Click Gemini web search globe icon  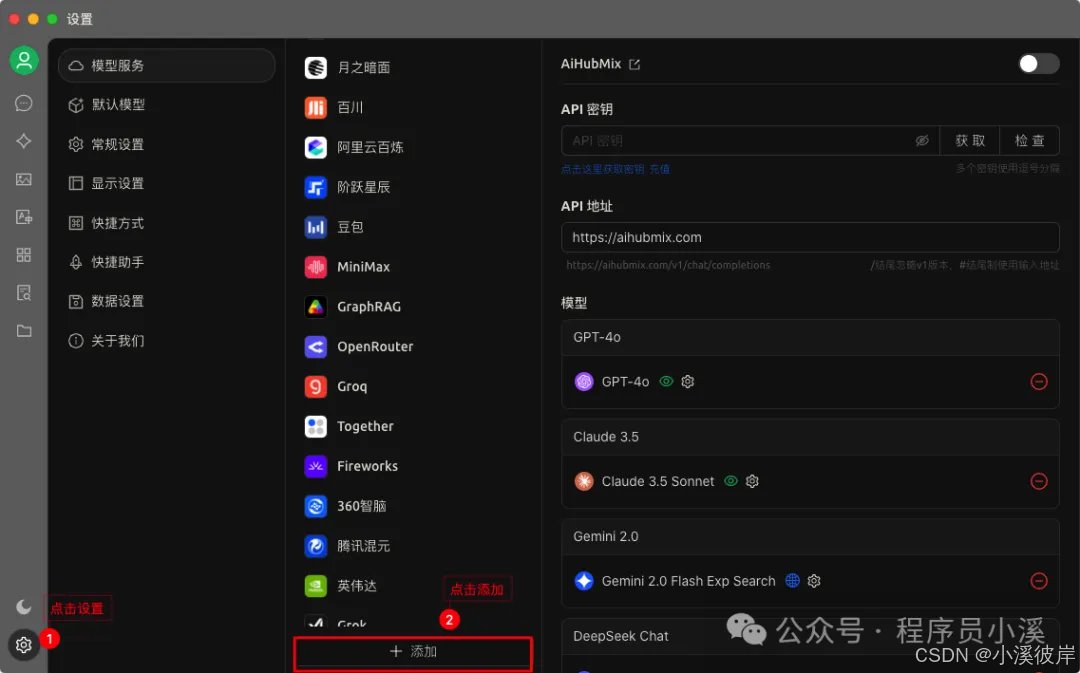793,581
